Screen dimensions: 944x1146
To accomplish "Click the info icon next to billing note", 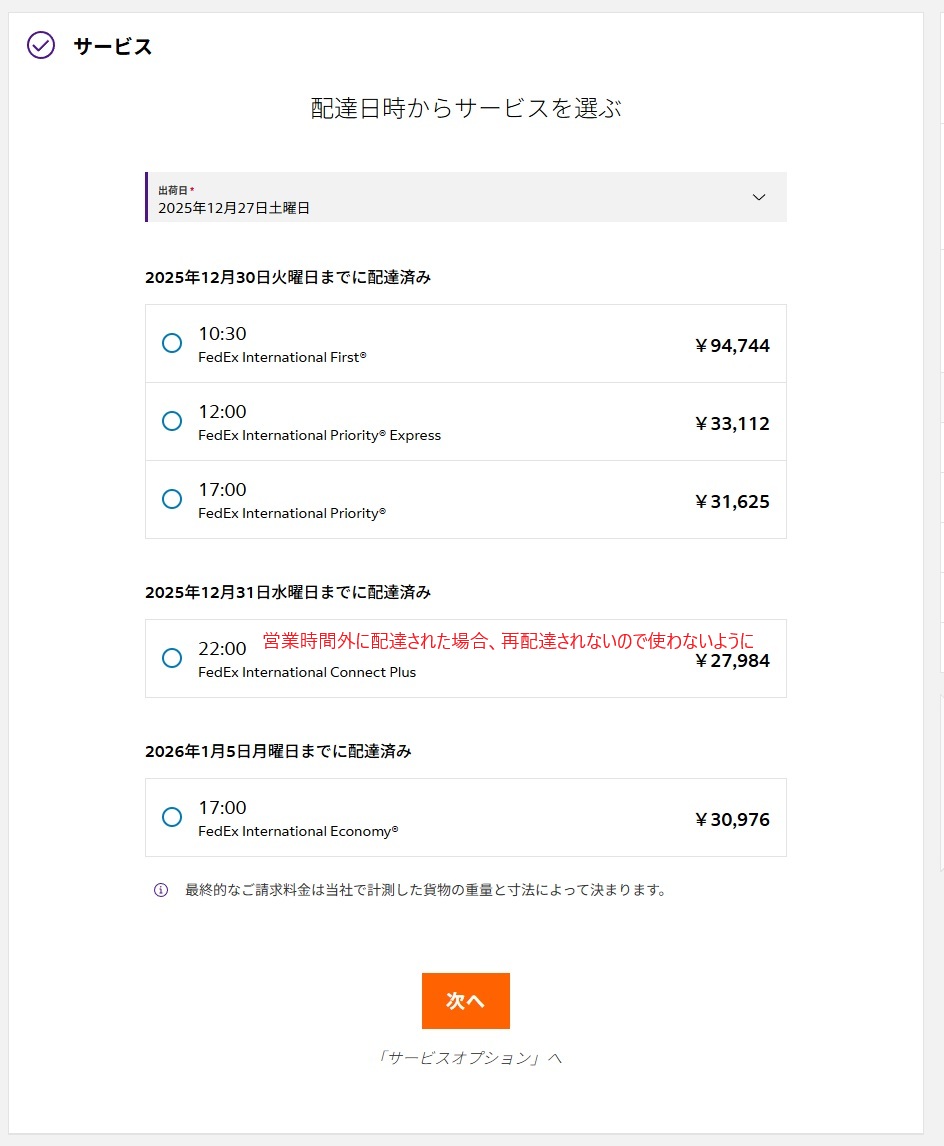I will [161, 890].
